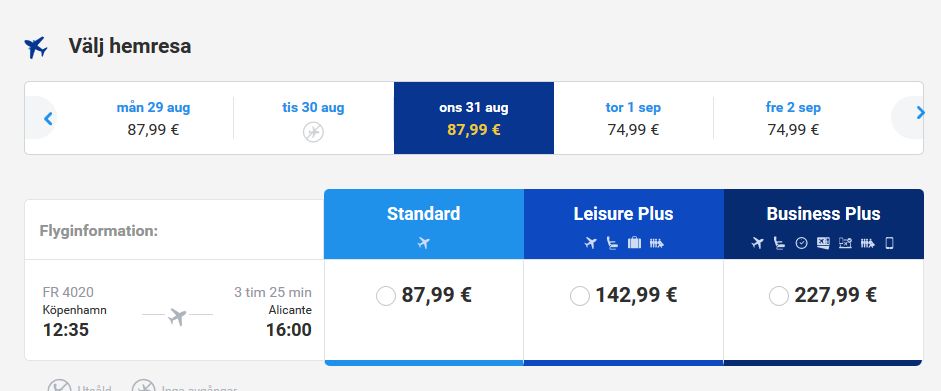
Task: Click flight FR 4020 information row
Action: click(174, 310)
